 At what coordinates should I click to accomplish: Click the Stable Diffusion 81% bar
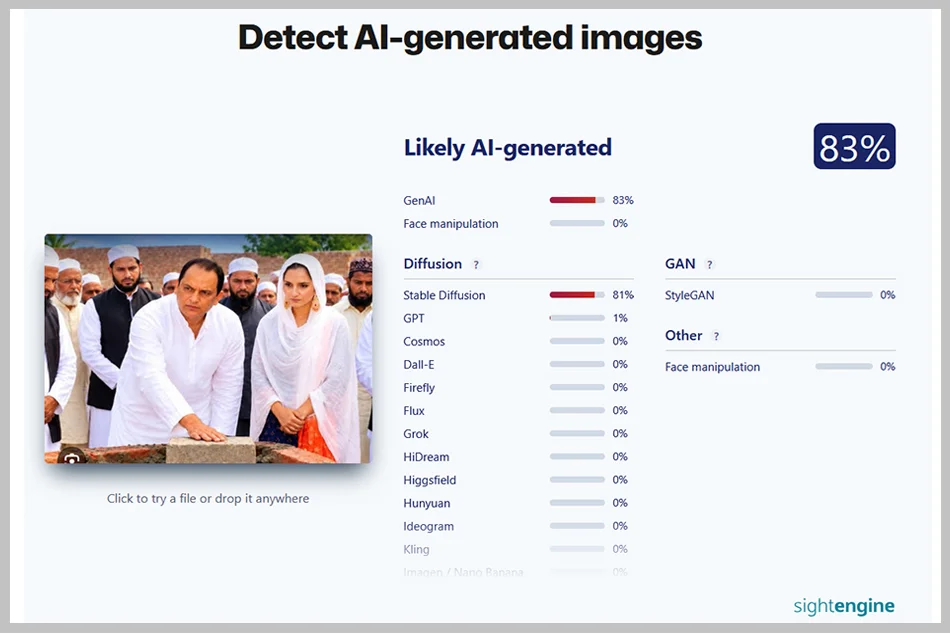point(577,295)
